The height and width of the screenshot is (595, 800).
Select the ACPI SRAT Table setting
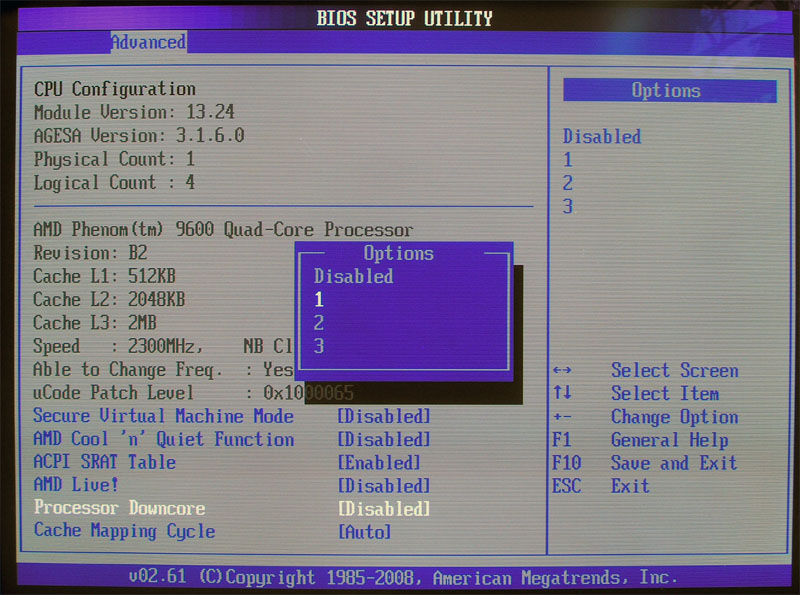coord(105,462)
